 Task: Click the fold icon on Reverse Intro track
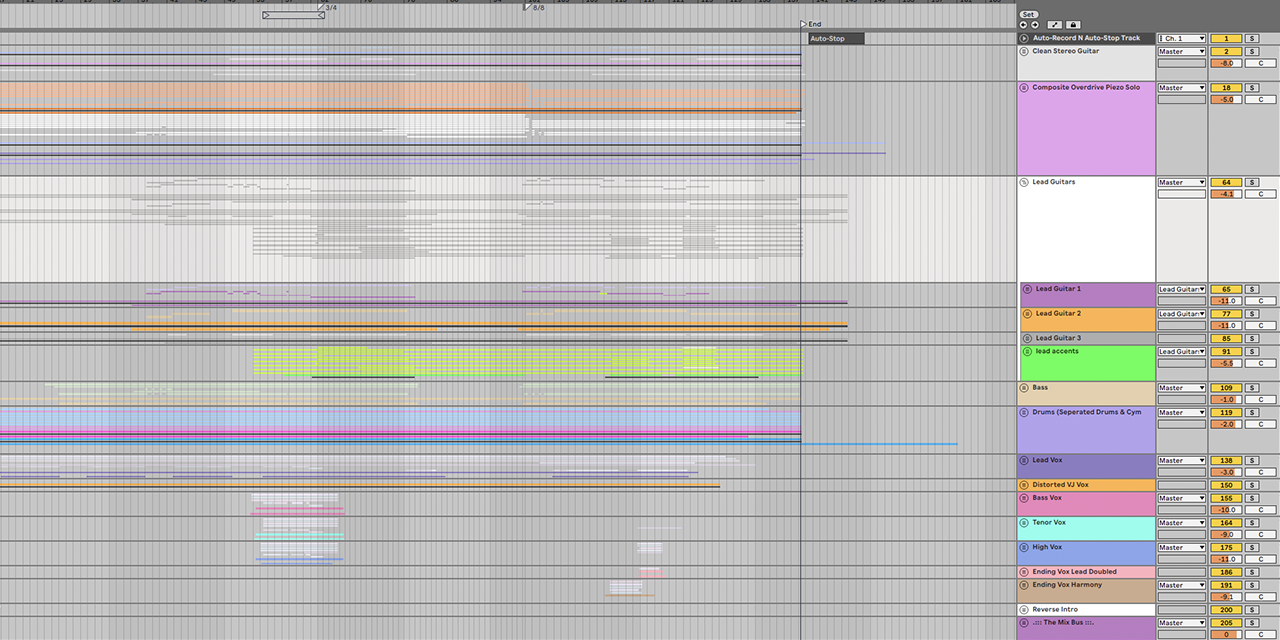pyautogui.click(x=1023, y=609)
